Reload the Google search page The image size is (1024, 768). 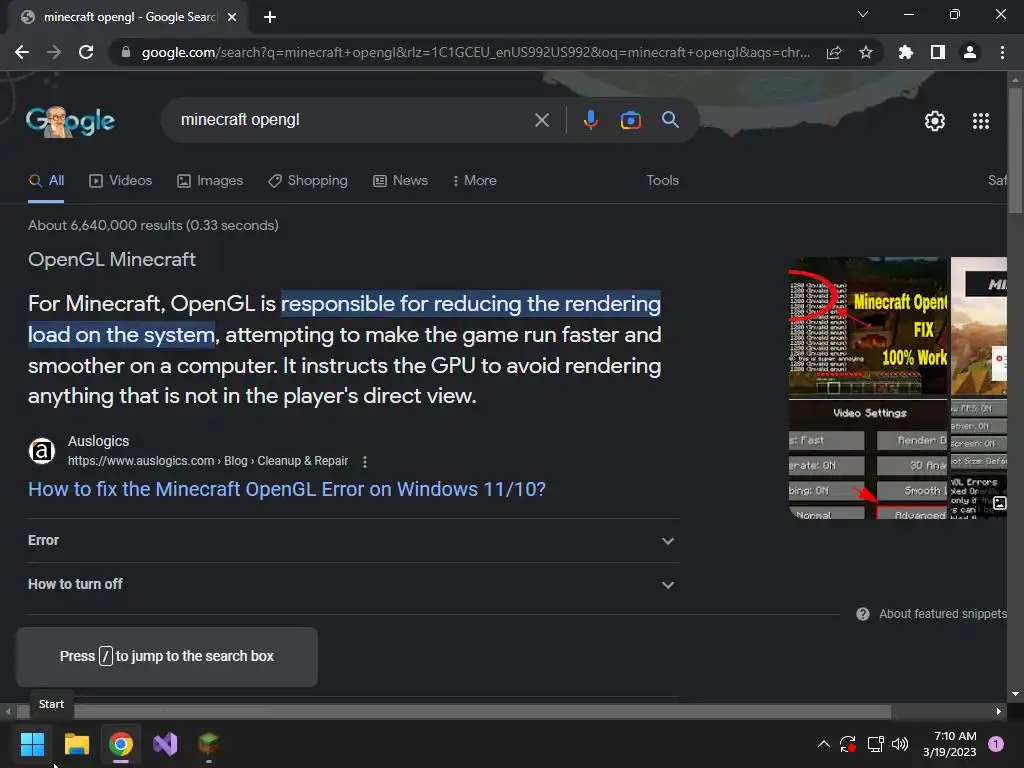tap(86, 52)
